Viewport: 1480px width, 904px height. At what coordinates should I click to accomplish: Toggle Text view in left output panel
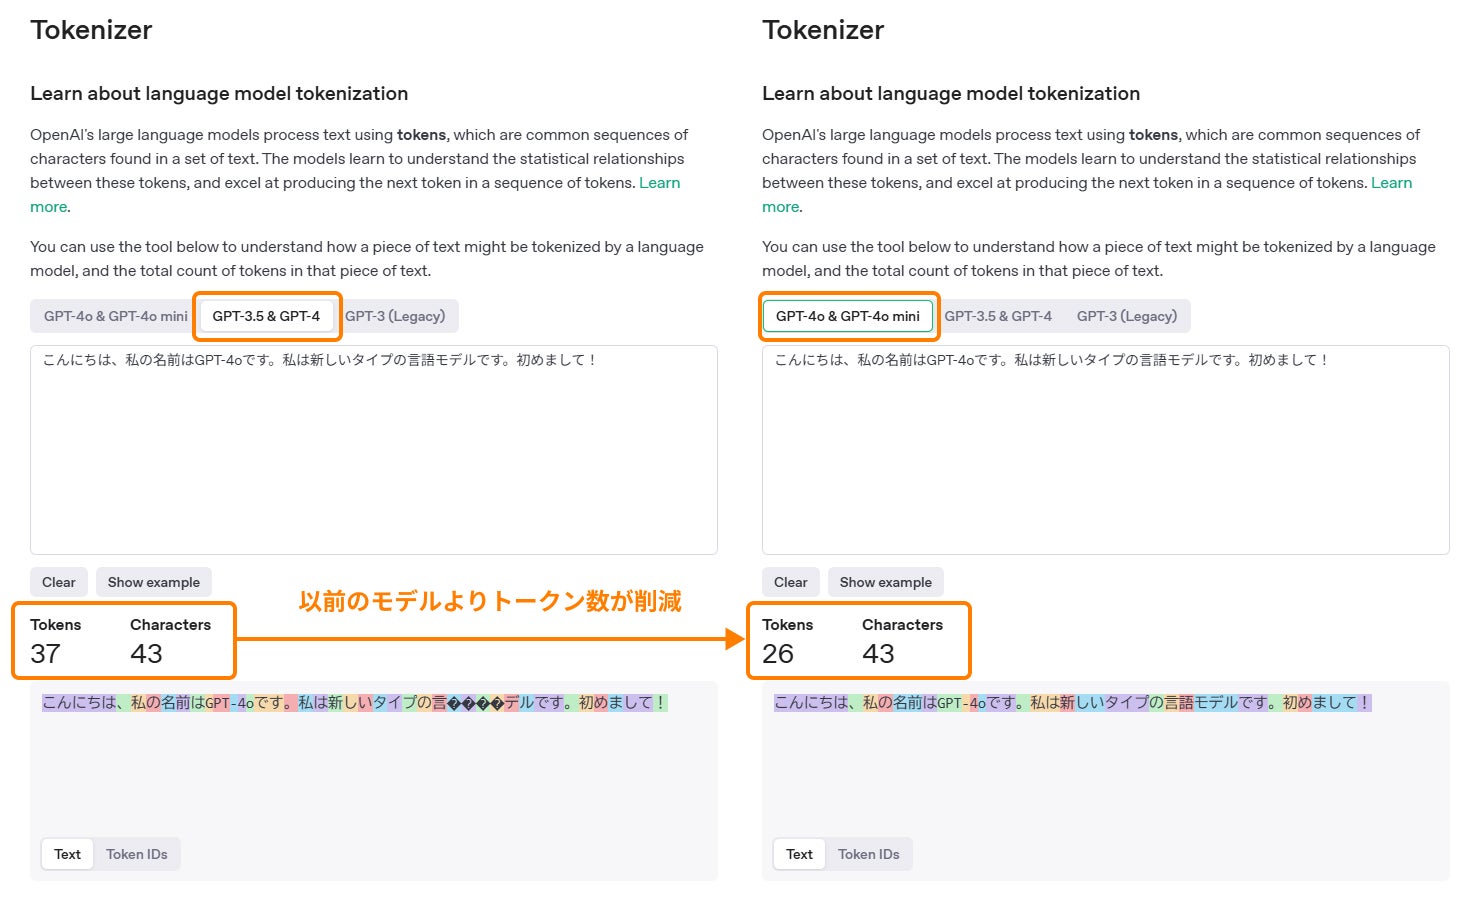click(x=68, y=854)
